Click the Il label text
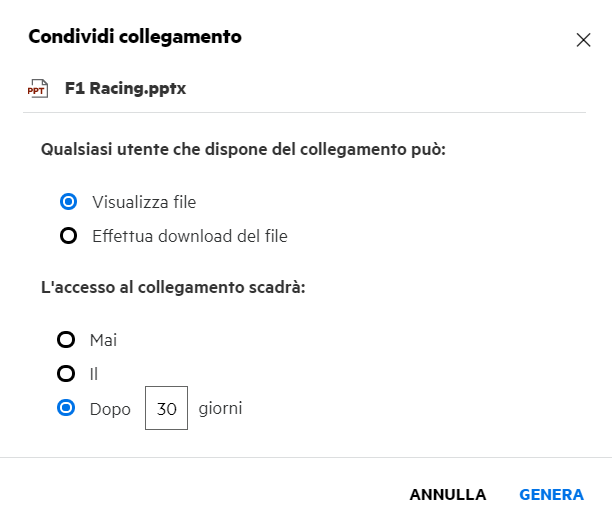The height and width of the screenshot is (529, 612). pyautogui.click(x=95, y=374)
